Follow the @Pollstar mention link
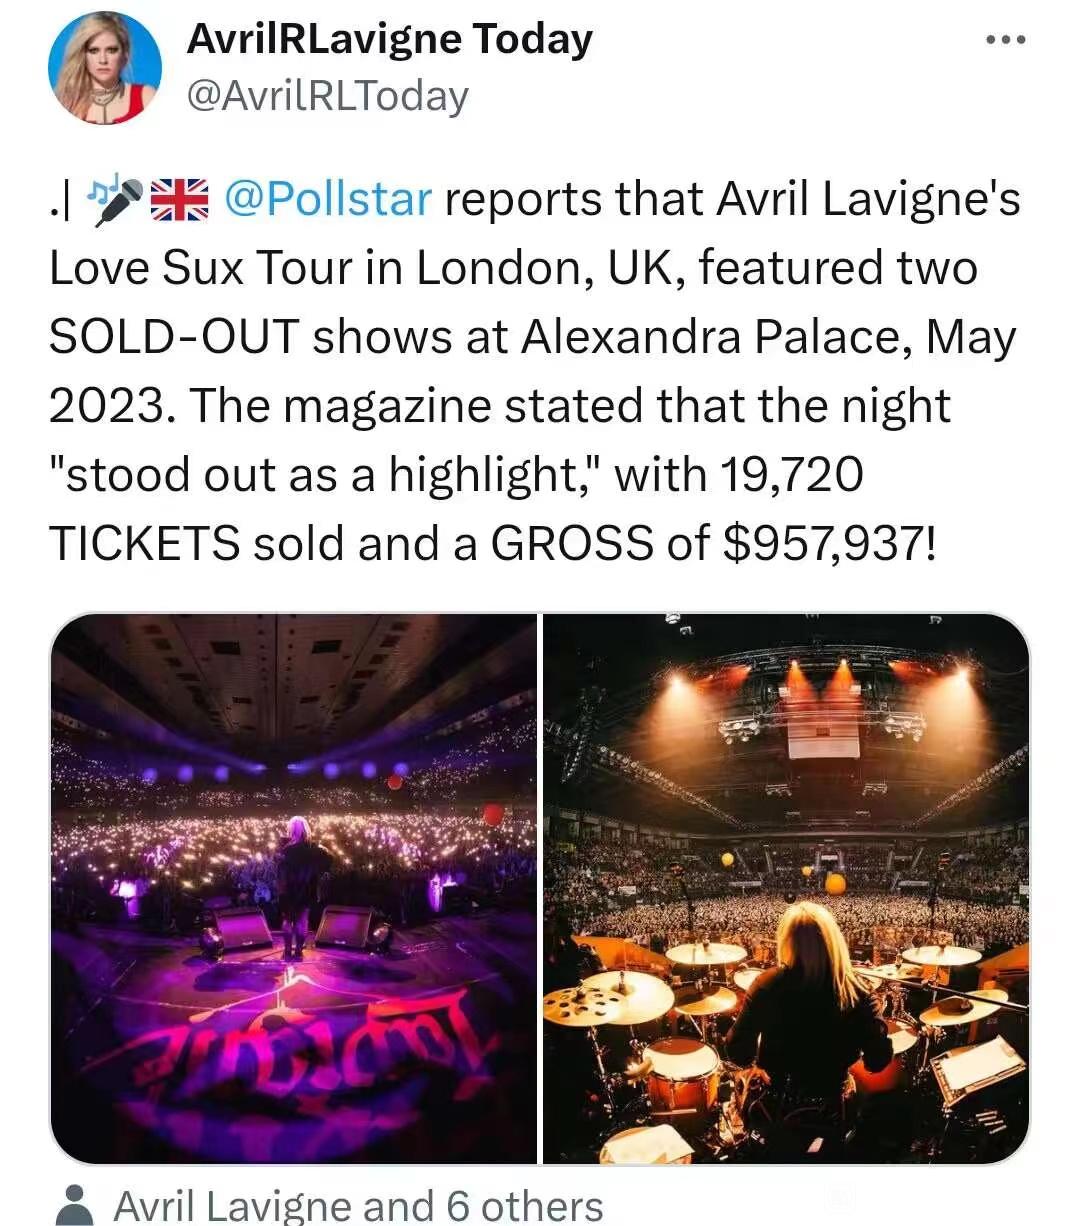 pos(328,199)
